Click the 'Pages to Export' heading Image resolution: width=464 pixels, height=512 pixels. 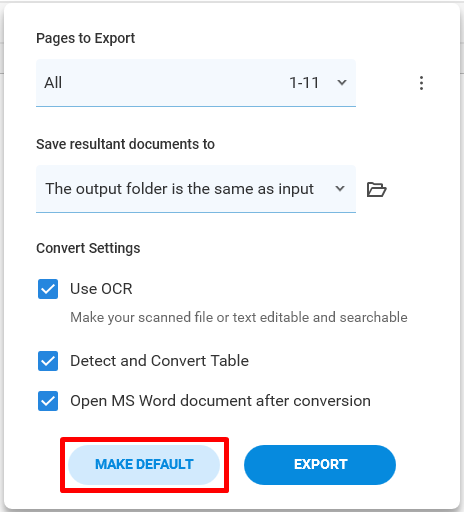tap(86, 38)
